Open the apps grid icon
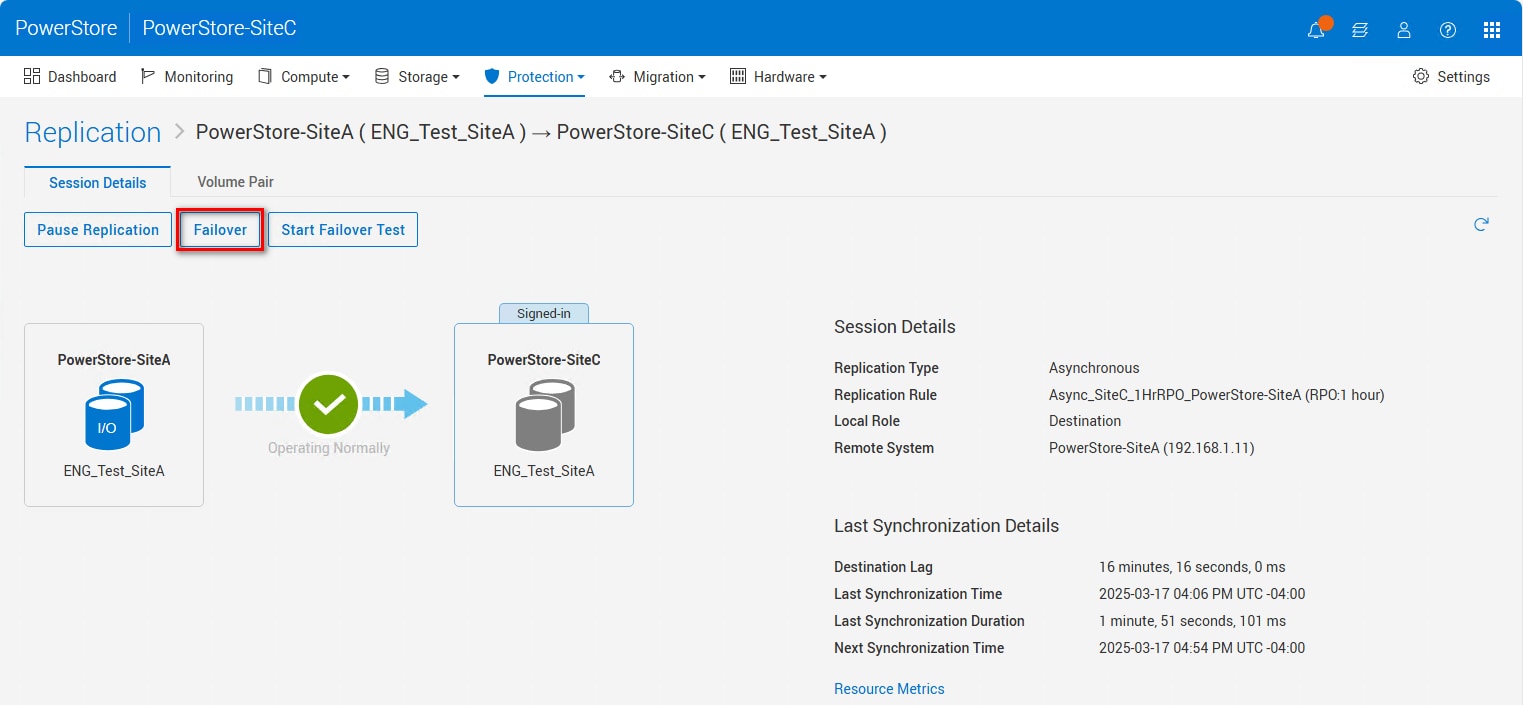 1492,29
